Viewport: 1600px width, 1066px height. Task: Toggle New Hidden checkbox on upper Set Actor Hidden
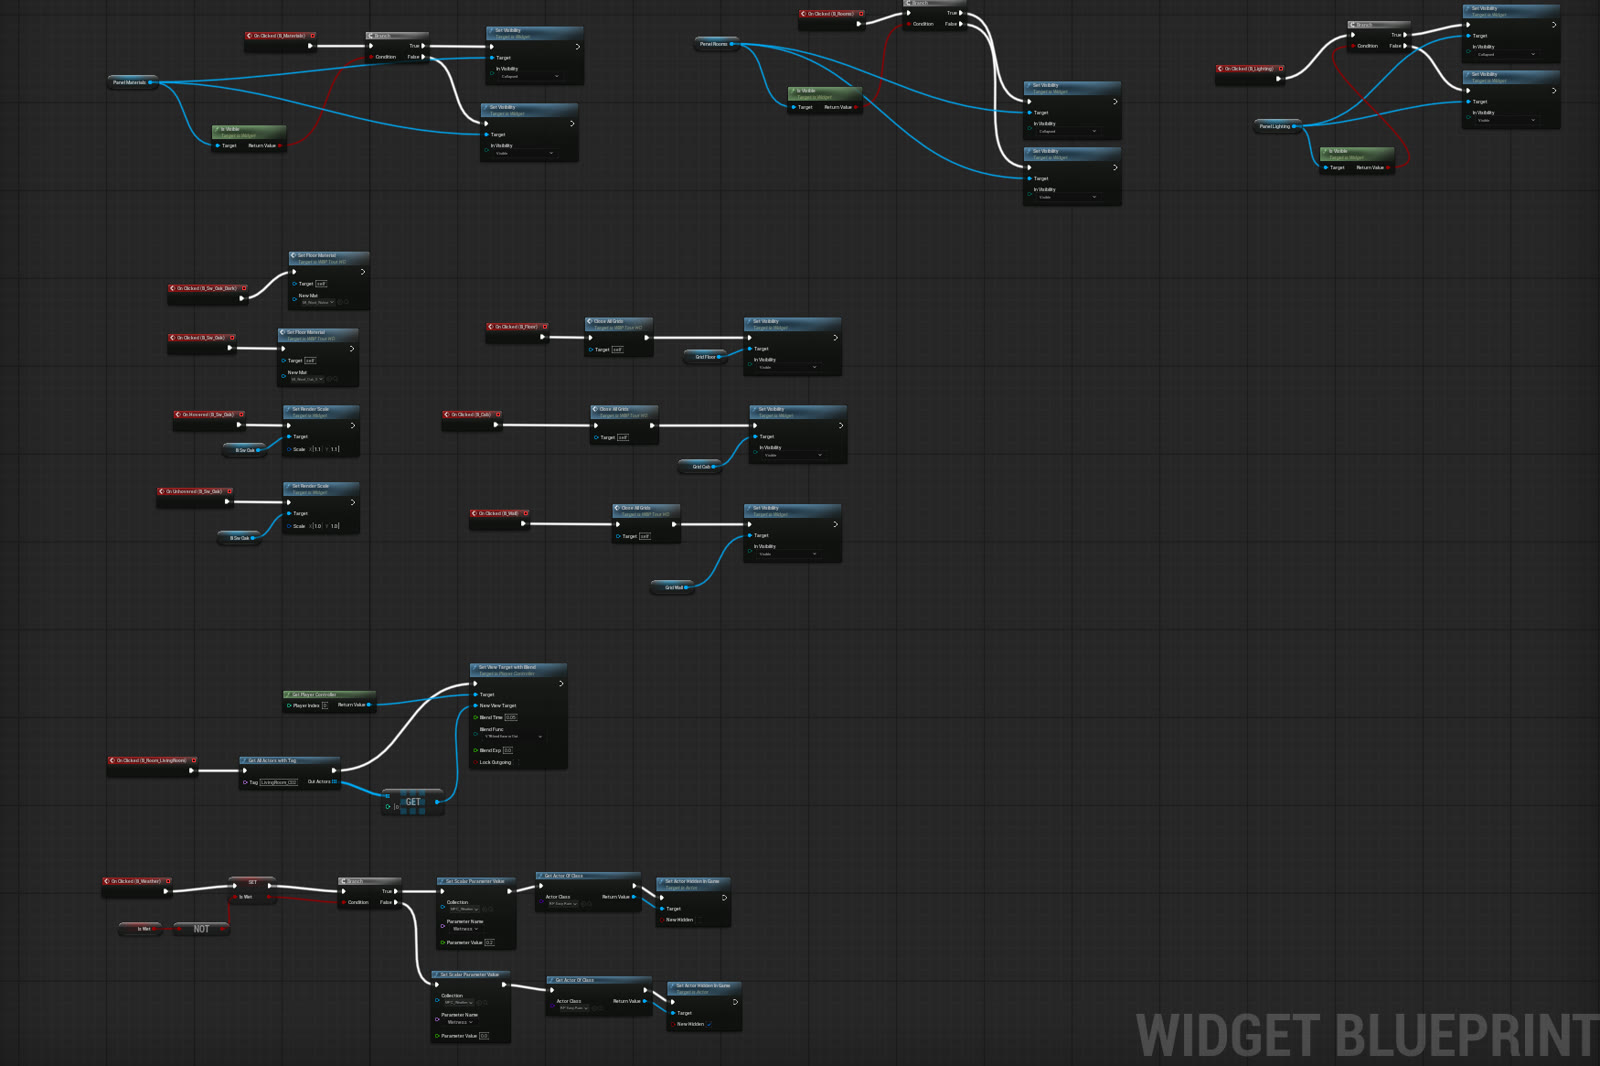[x=698, y=919]
